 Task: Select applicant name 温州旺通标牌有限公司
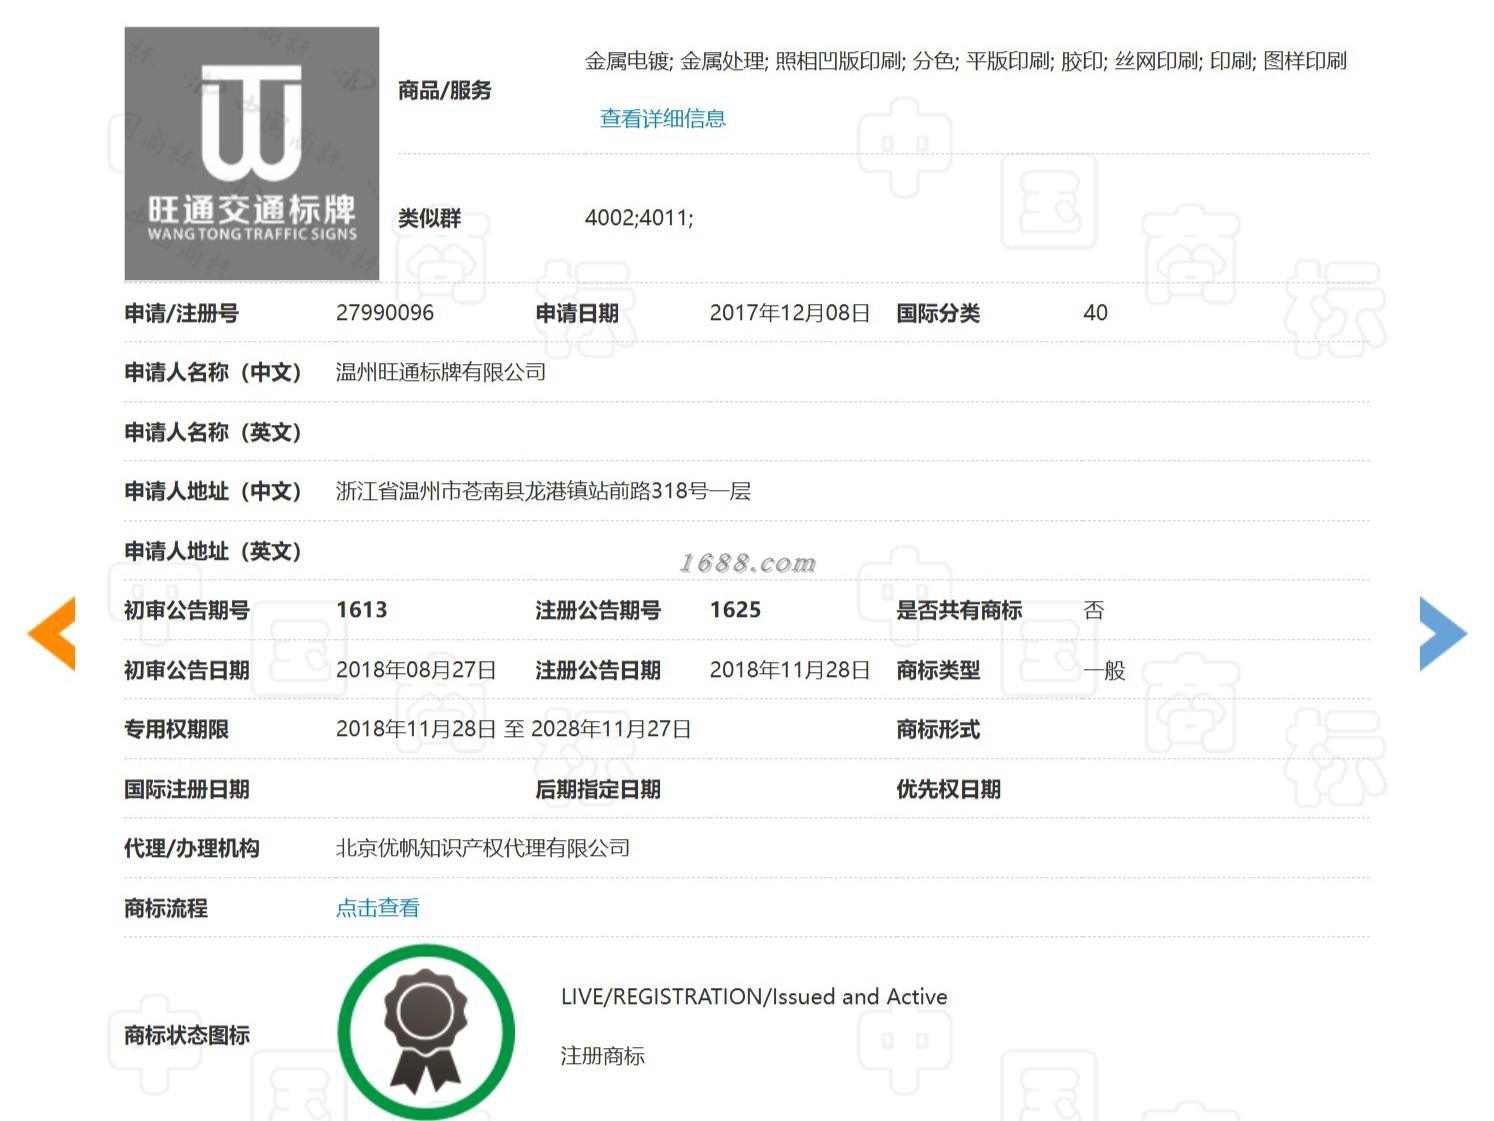[x=441, y=373]
